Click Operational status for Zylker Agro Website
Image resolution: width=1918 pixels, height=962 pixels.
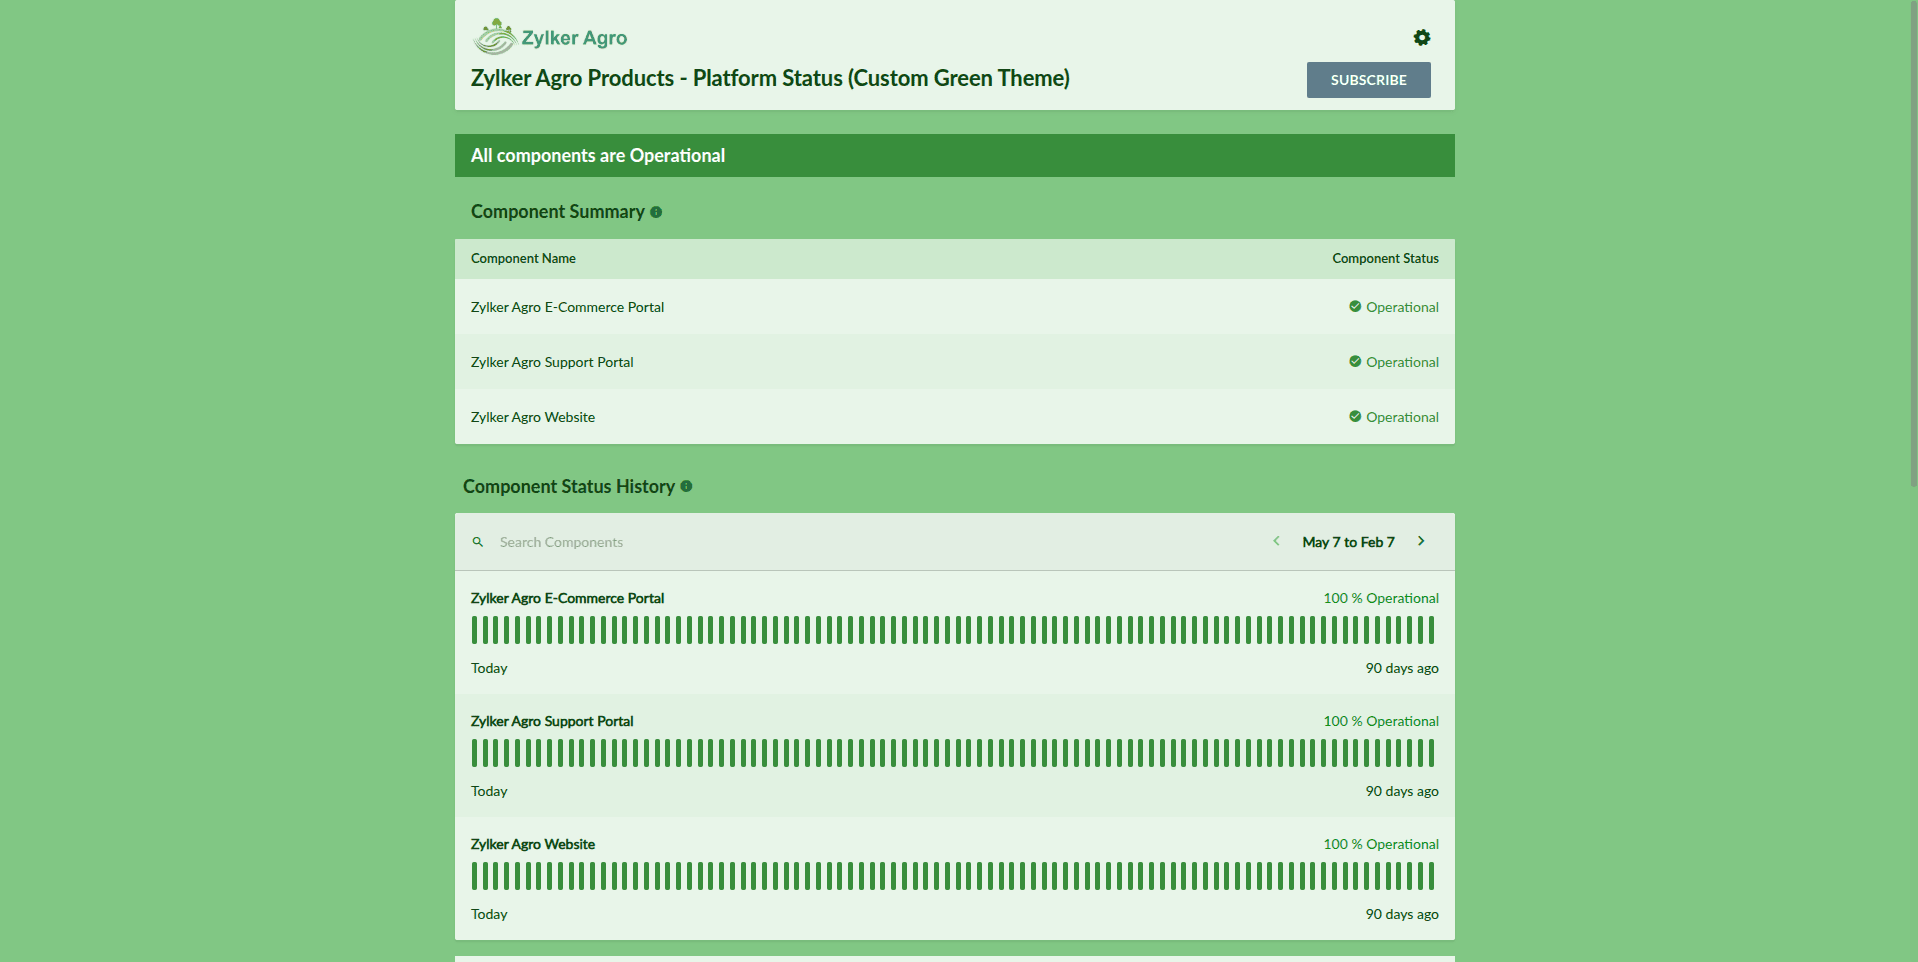[x=1402, y=417]
